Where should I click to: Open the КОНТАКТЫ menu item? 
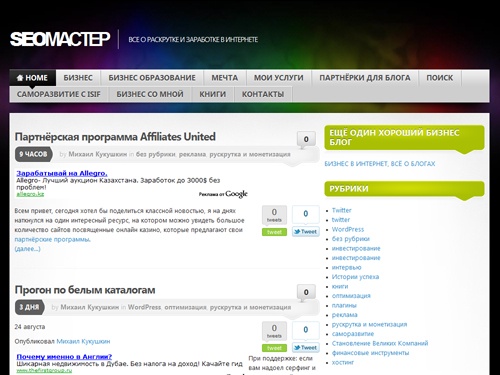[263, 94]
